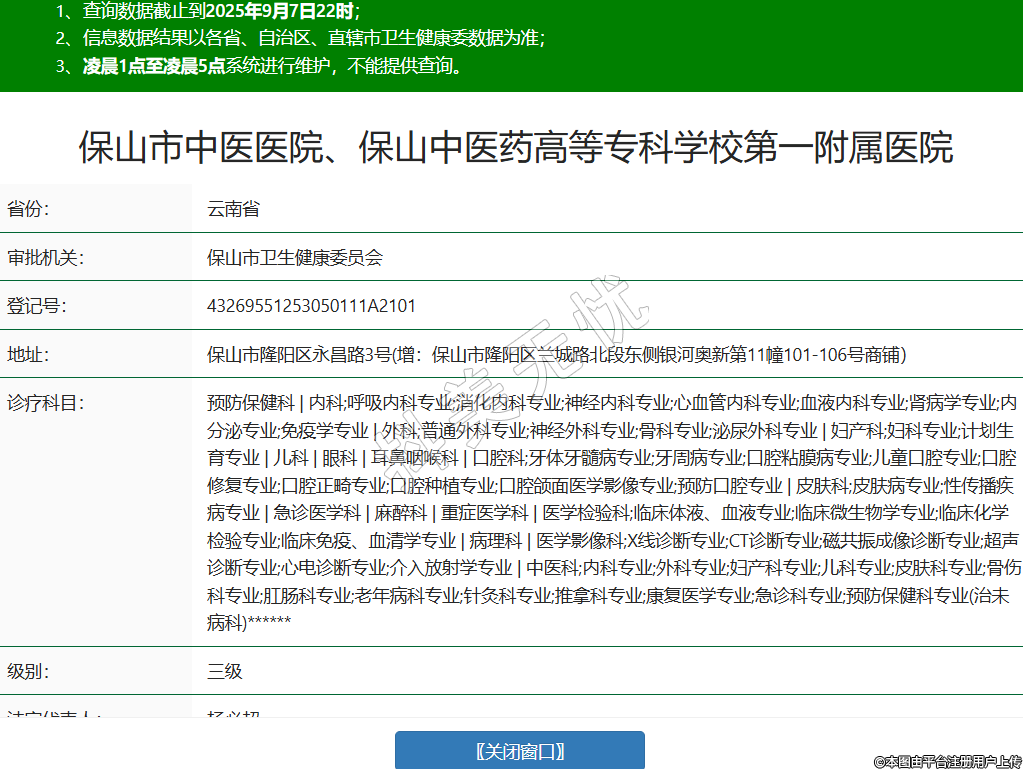Click the 级别 field label
1023x769 pixels.
28,671
